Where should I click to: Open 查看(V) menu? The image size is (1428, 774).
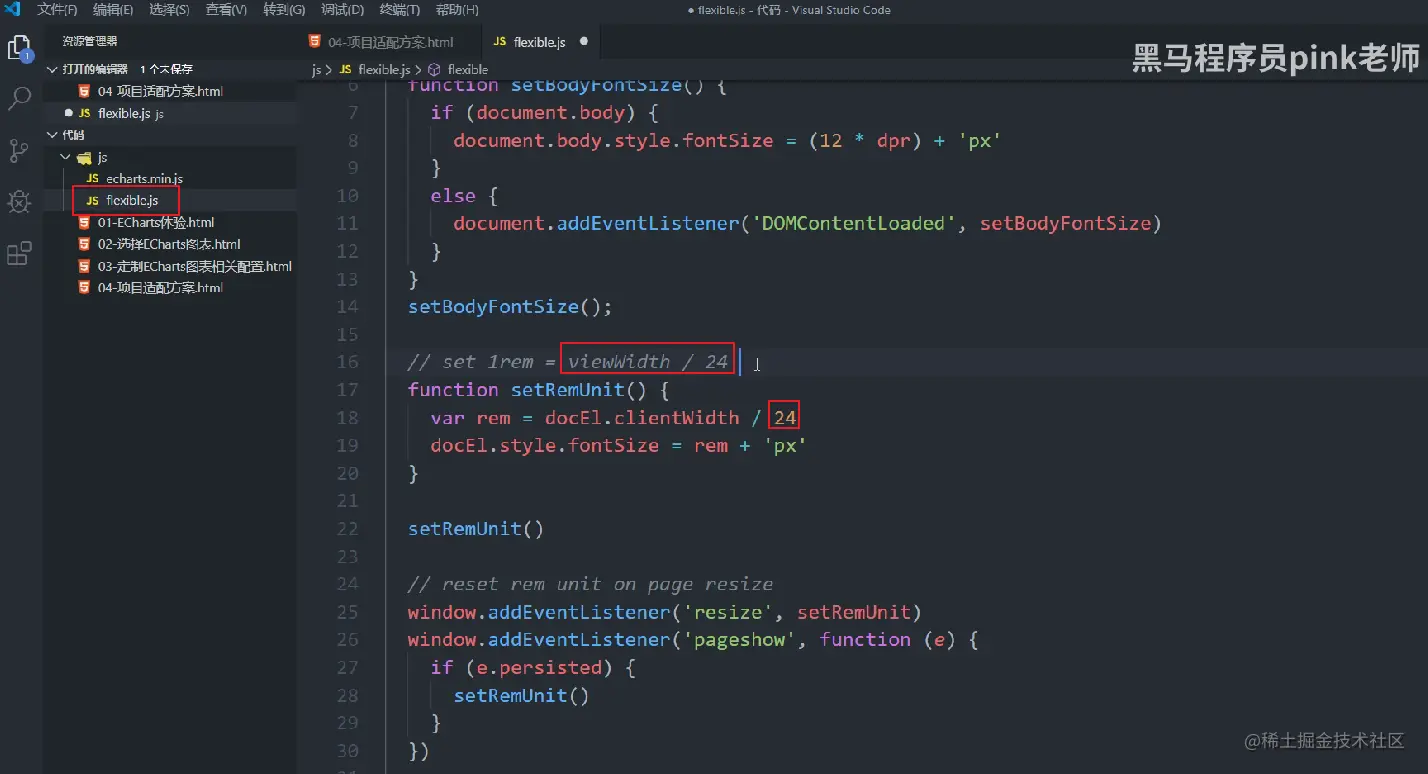pyautogui.click(x=226, y=10)
